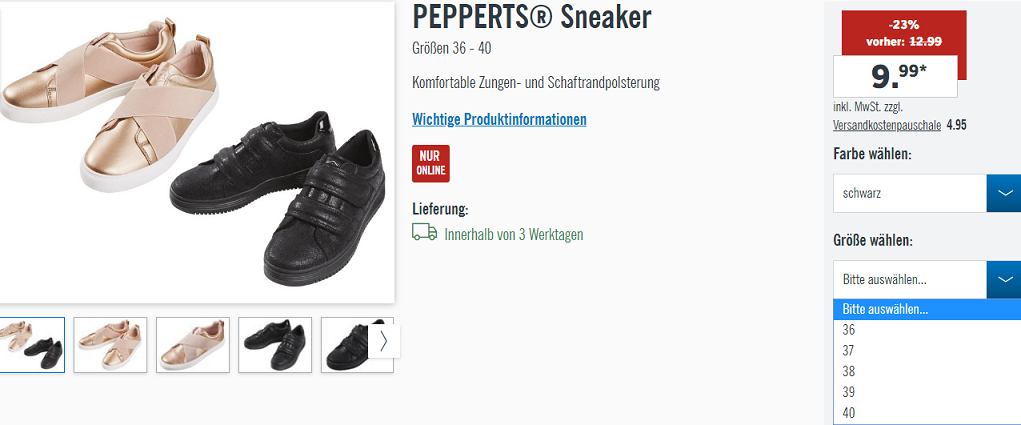Select the Bitte auswählen... highlighted option
Screen dimensions: 1021x425
click(x=927, y=309)
